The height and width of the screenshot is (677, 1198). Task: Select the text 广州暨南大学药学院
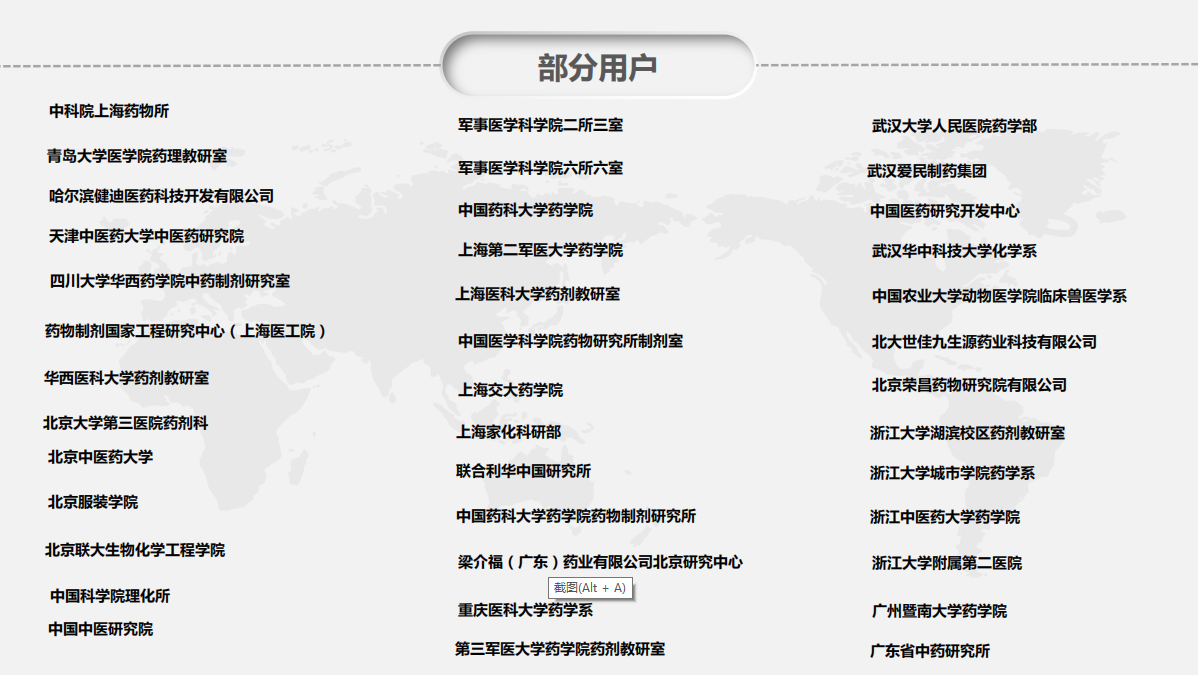point(939,611)
